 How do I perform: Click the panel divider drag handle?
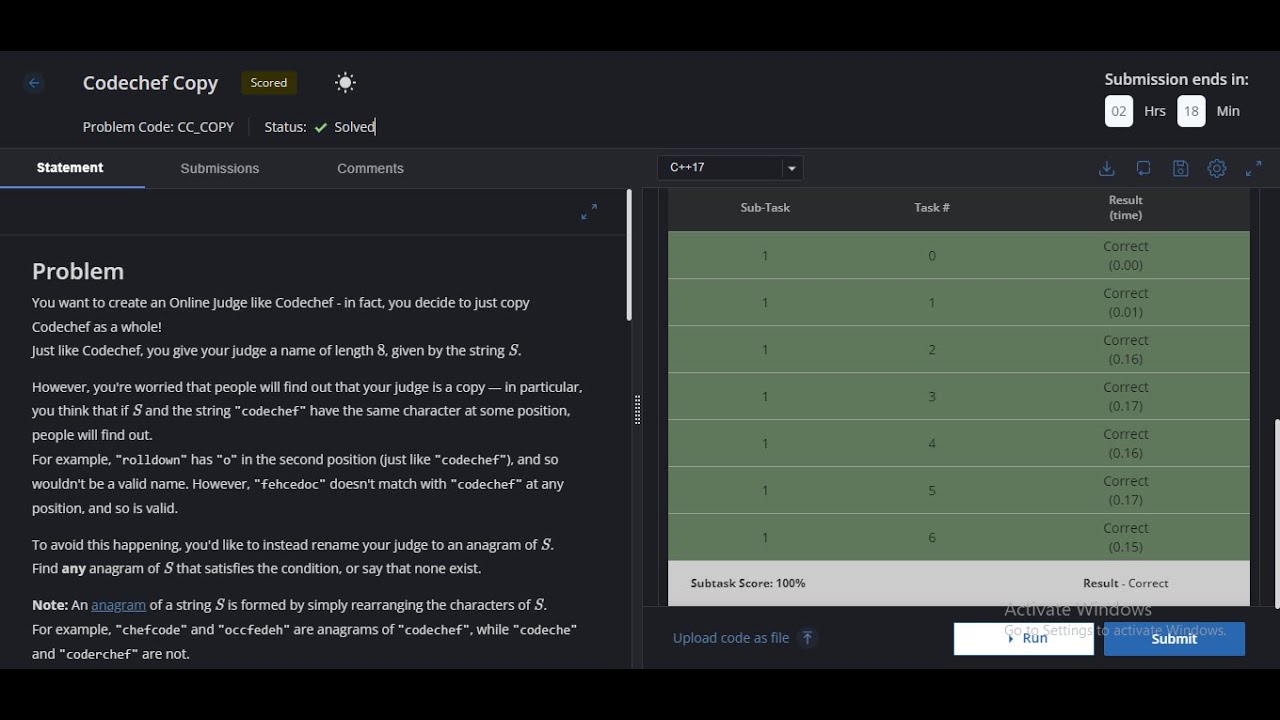pos(637,410)
